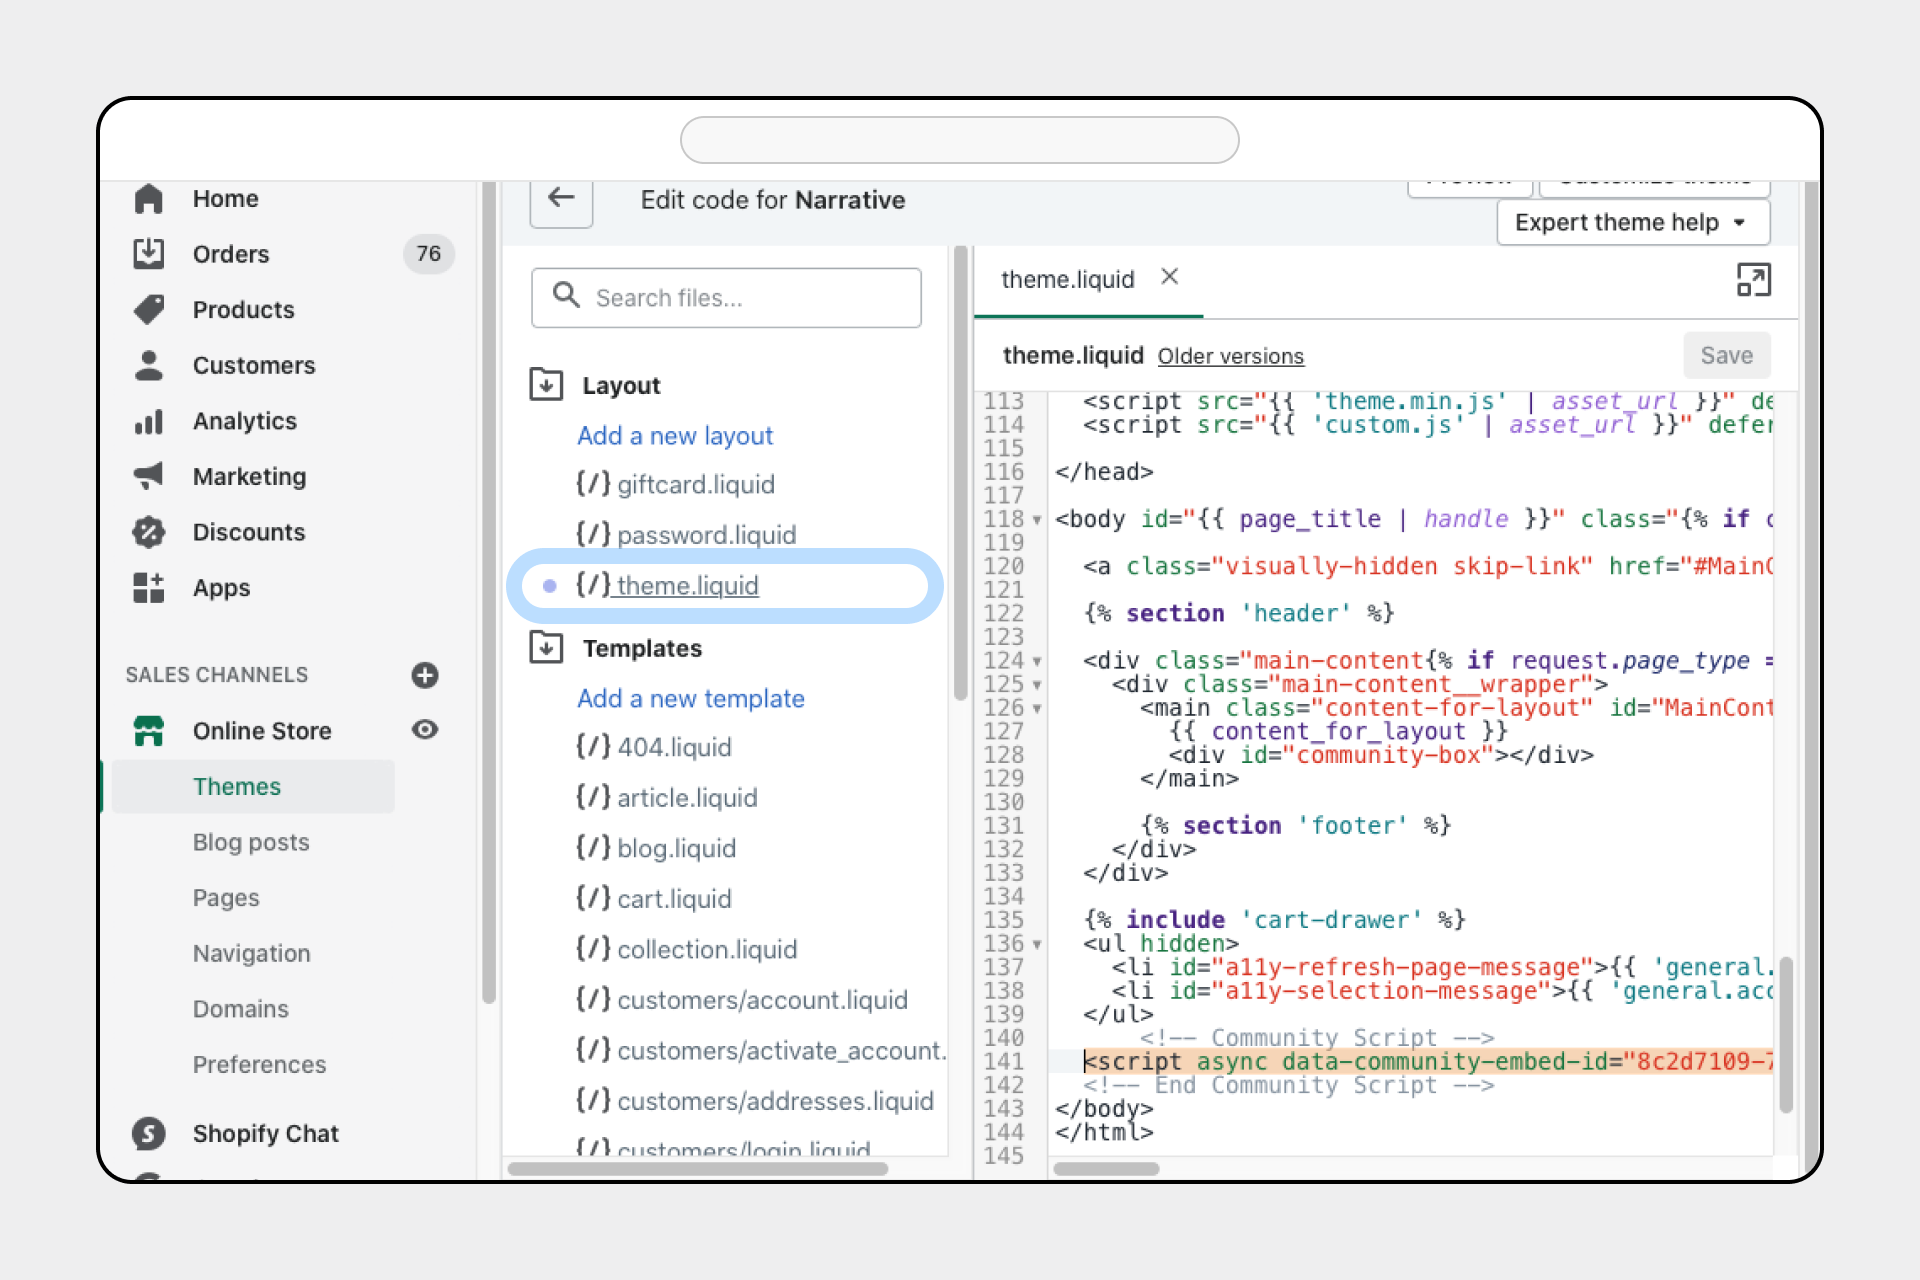Open Home from sidebar icon
The image size is (1920, 1280).
tap(148, 198)
